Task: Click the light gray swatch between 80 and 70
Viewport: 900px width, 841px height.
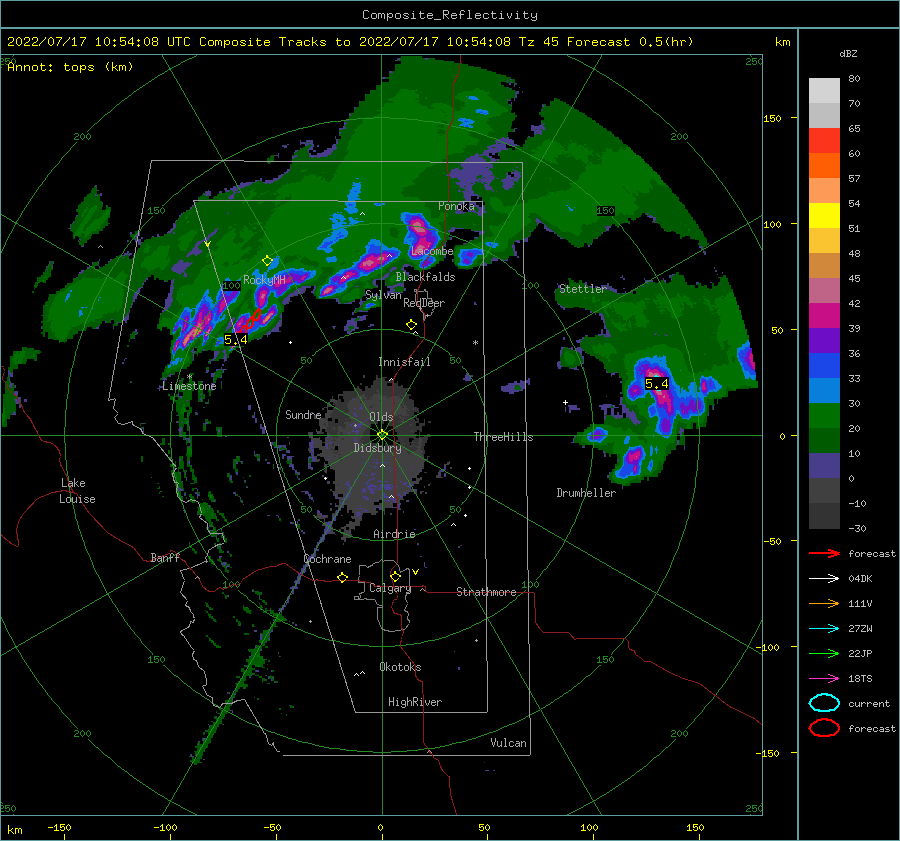Action: [x=824, y=91]
